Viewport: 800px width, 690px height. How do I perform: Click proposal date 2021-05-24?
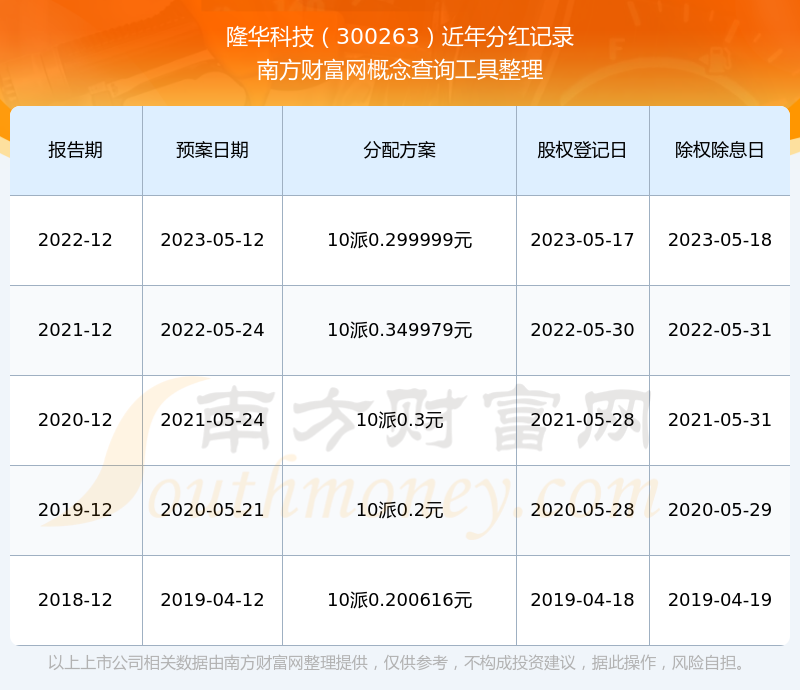[x=212, y=420]
